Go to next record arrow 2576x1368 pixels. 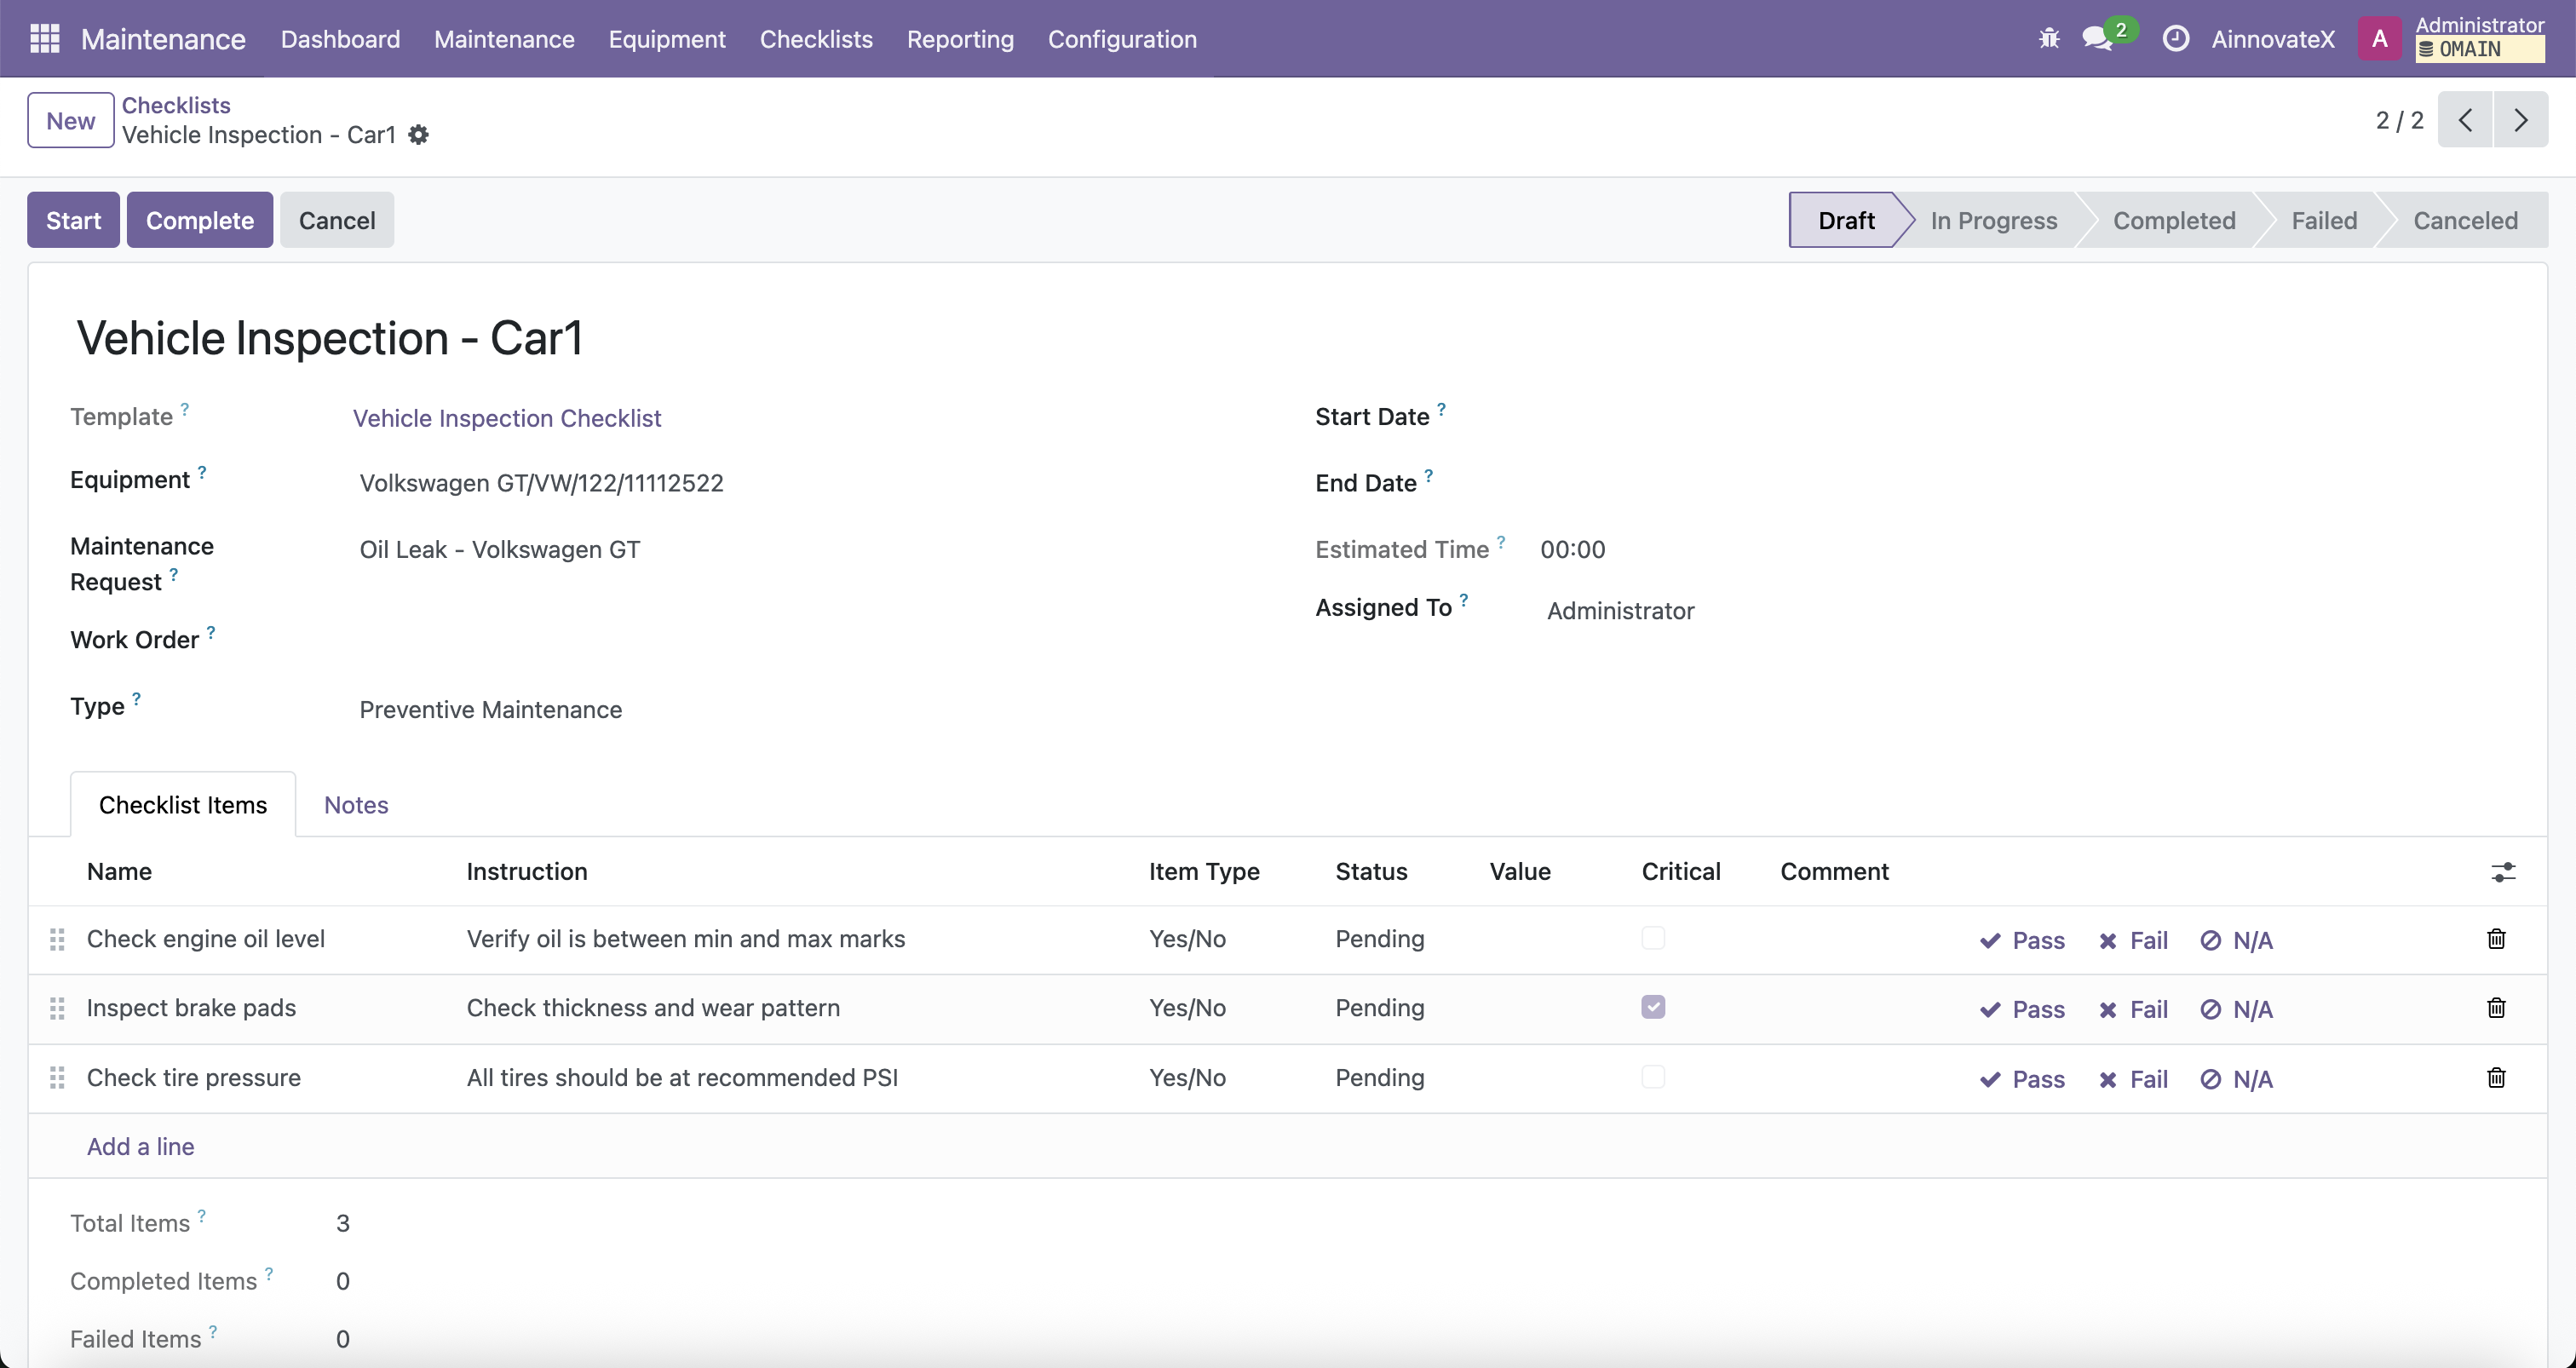2520,120
